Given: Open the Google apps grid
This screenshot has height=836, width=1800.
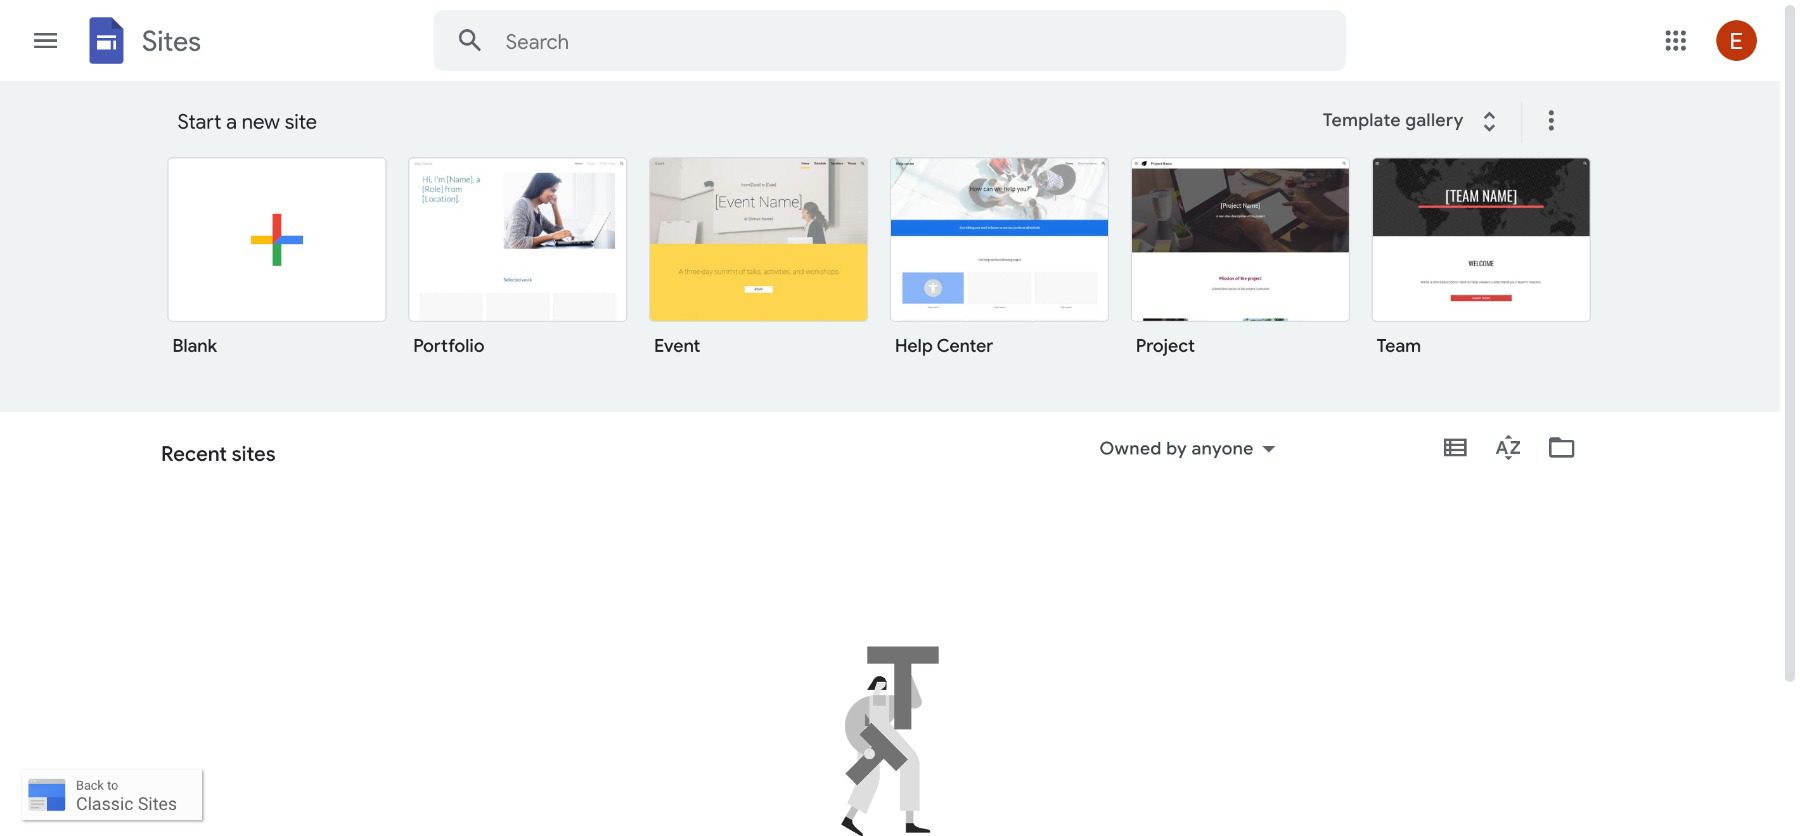Looking at the screenshot, I should pyautogui.click(x=1675, y=41).
